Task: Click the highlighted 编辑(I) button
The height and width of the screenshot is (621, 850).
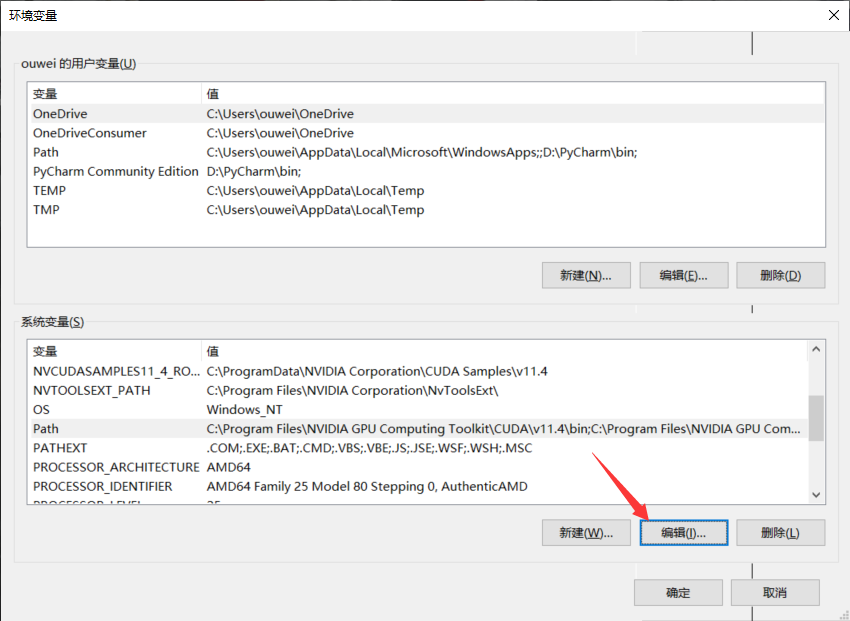Action: tap(684, 532)
